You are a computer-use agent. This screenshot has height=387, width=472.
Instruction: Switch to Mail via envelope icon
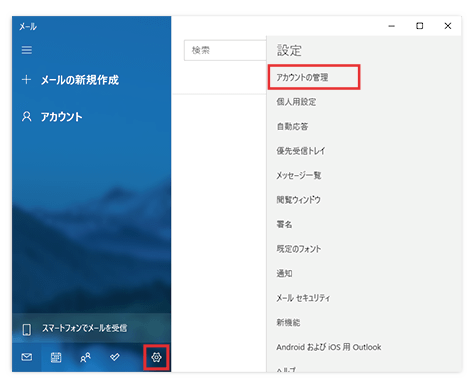[x=27, y=357]
